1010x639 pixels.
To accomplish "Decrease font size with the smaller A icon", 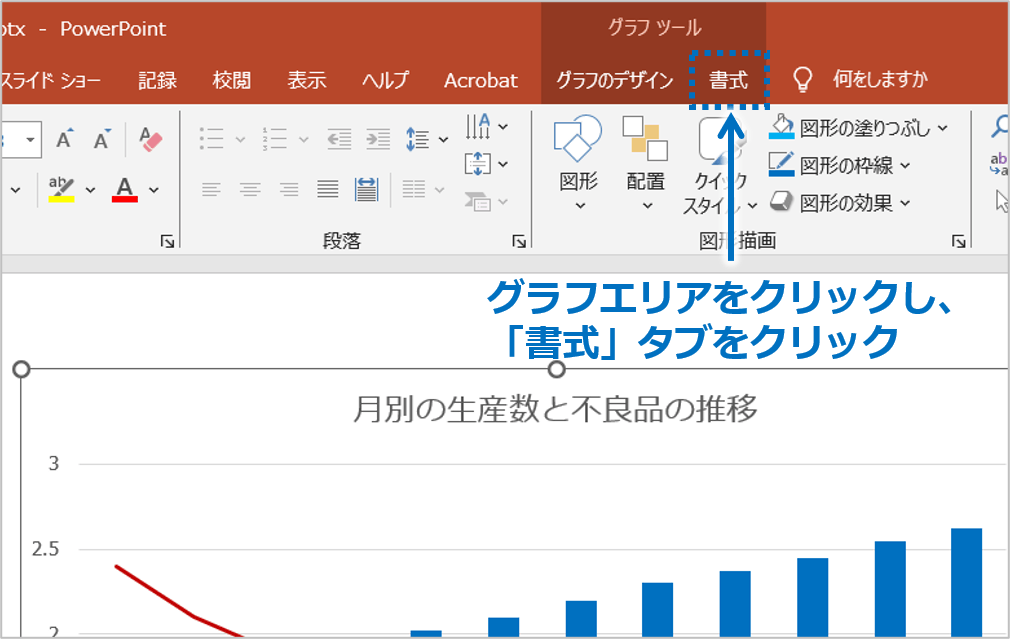I will click(102, 138).
